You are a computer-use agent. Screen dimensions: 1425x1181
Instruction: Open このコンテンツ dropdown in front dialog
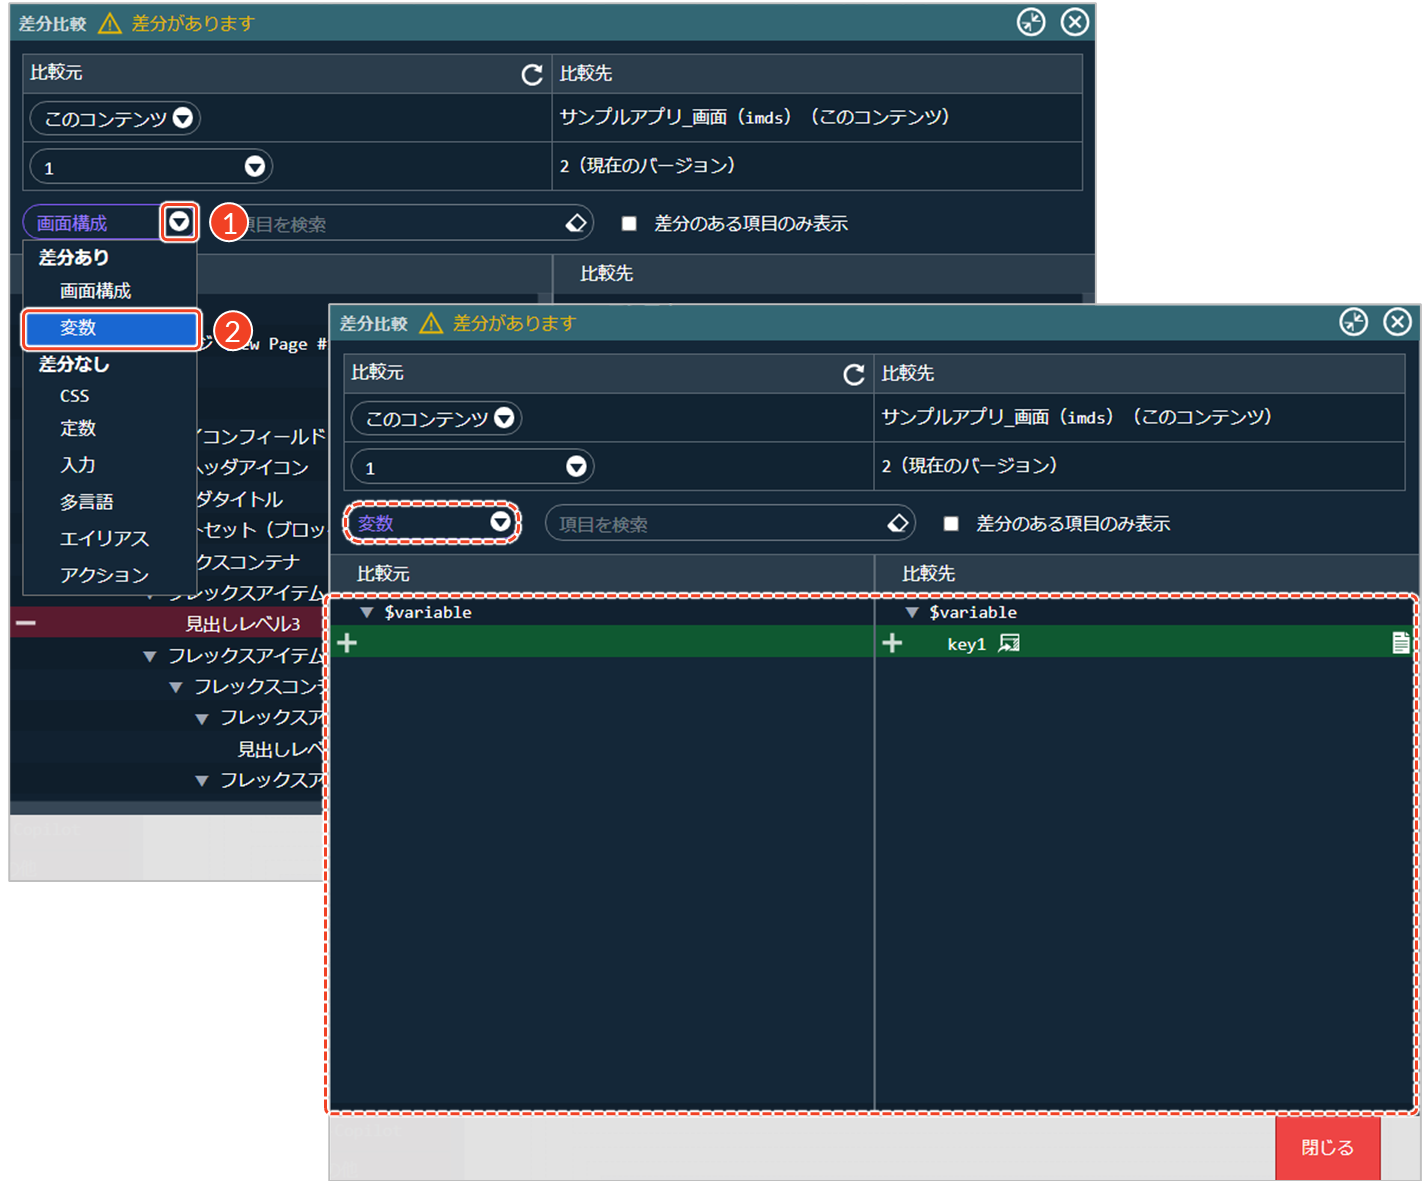(504, 418)
